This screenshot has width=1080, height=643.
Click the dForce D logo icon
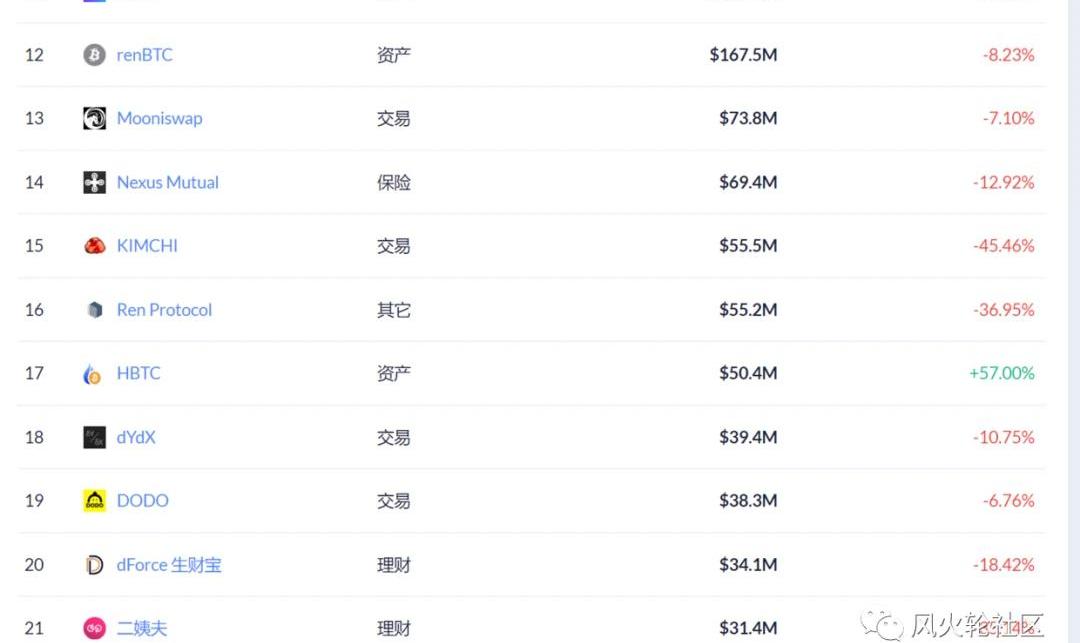[x=94, y=565]
